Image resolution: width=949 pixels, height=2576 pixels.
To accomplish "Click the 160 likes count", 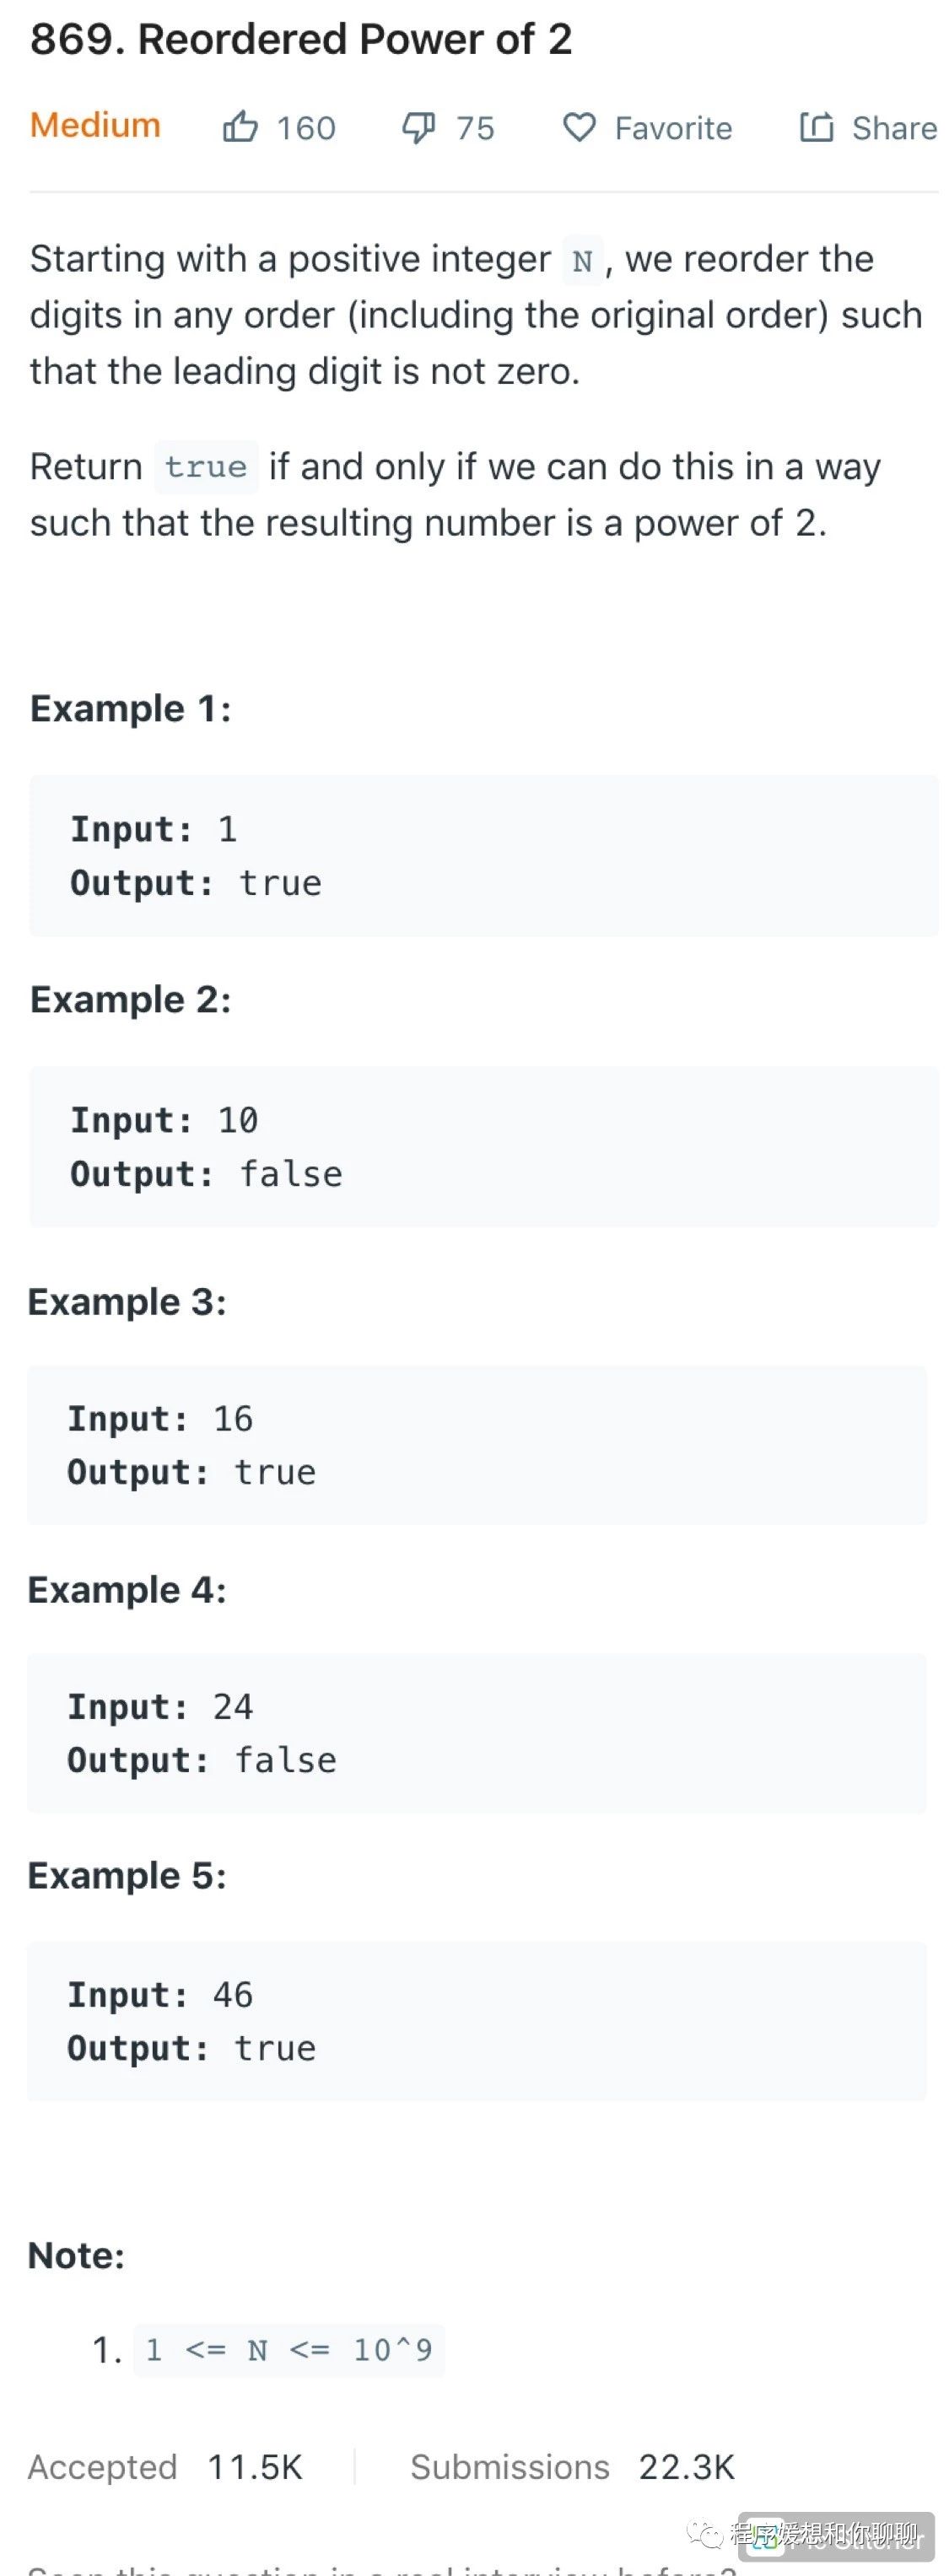I will click(x=306, y=128).
